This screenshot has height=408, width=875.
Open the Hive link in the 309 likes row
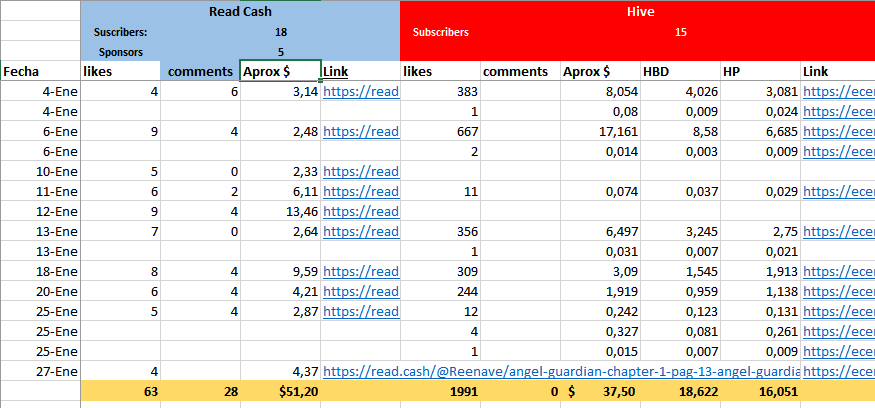pyautogui.click(x=839, y=271)
